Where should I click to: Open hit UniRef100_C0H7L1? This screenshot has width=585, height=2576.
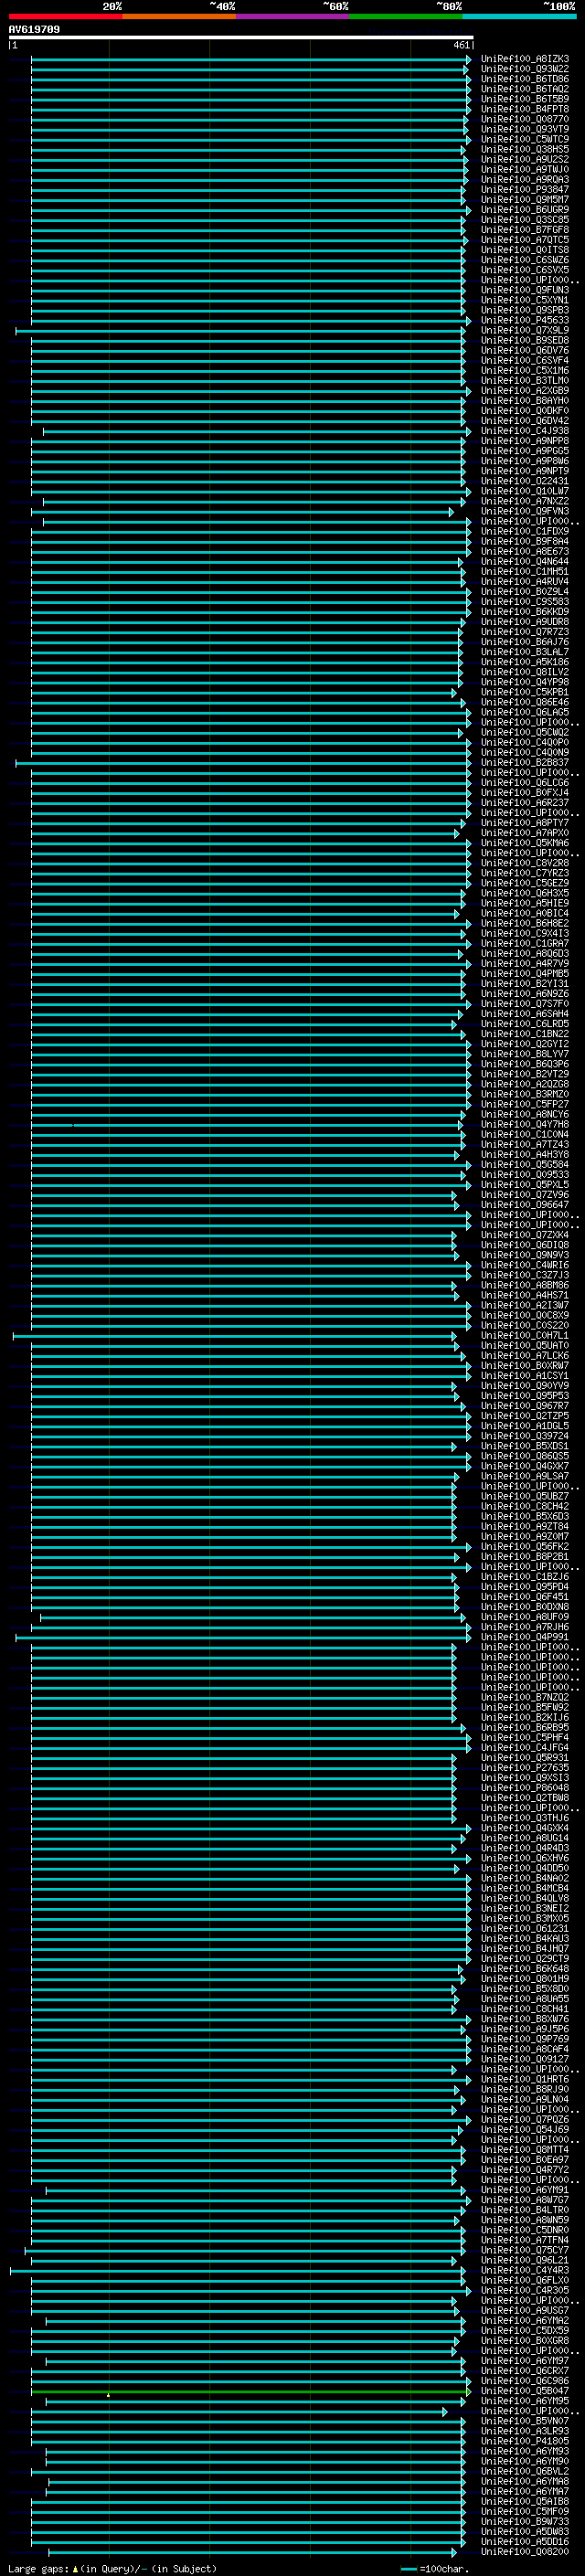[x=524, y=1335]
